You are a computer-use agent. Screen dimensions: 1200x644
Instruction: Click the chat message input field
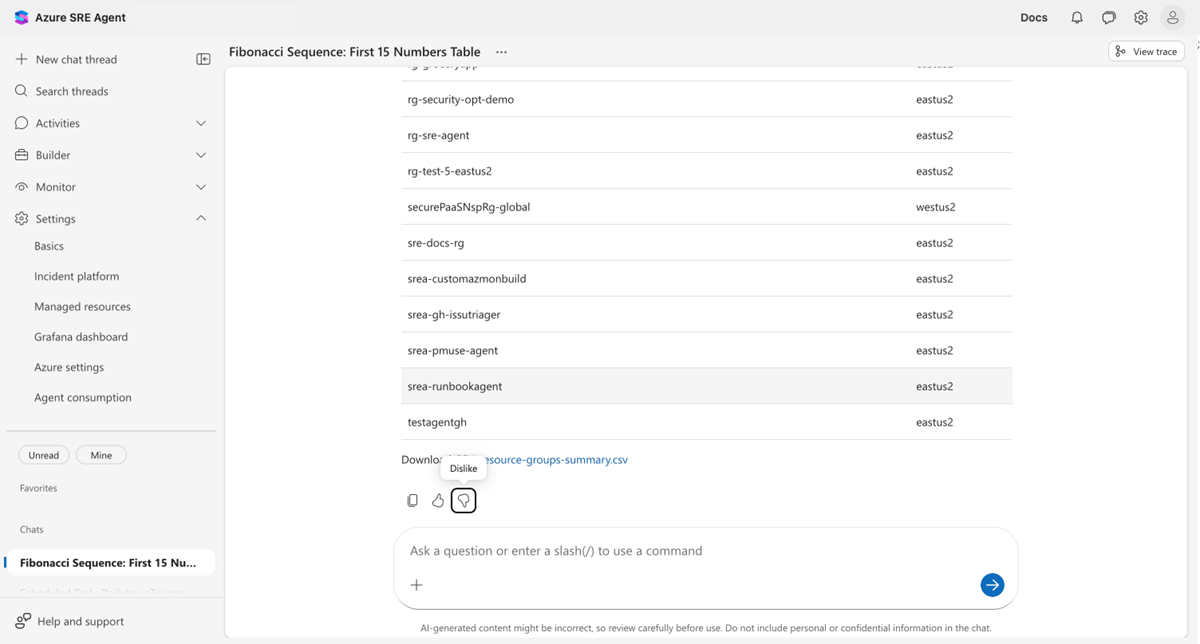coord(700,550)
